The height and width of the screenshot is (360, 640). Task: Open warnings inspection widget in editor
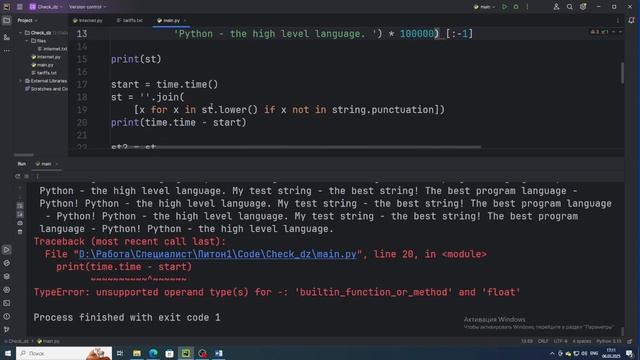(x=600, y=32)
